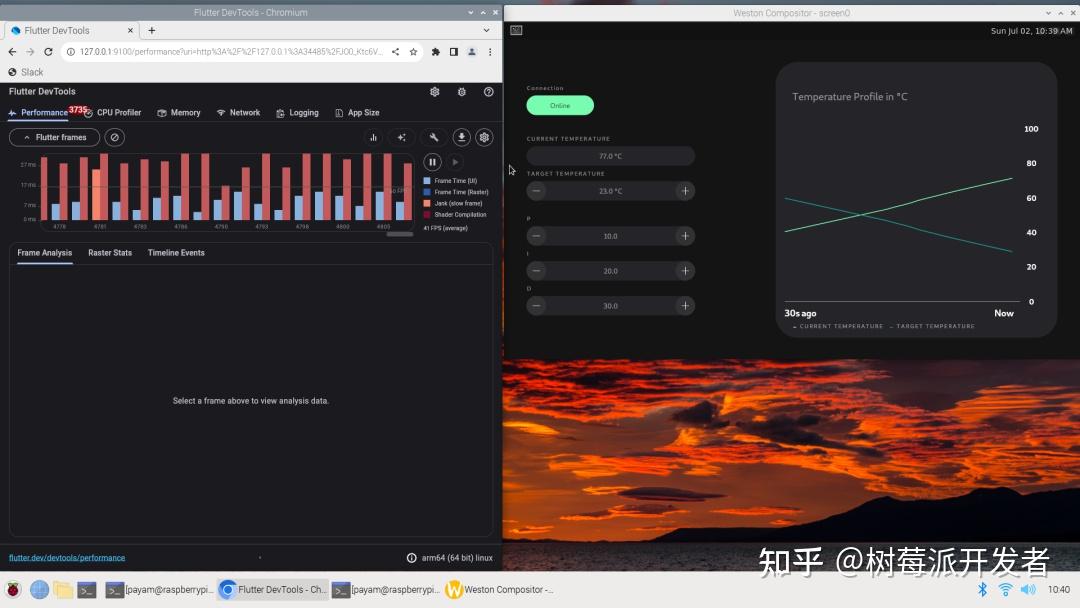Open the Raster Stats tab
Image resolution: width=1080 pixels, height=608 pixels.
pos(110,253)
